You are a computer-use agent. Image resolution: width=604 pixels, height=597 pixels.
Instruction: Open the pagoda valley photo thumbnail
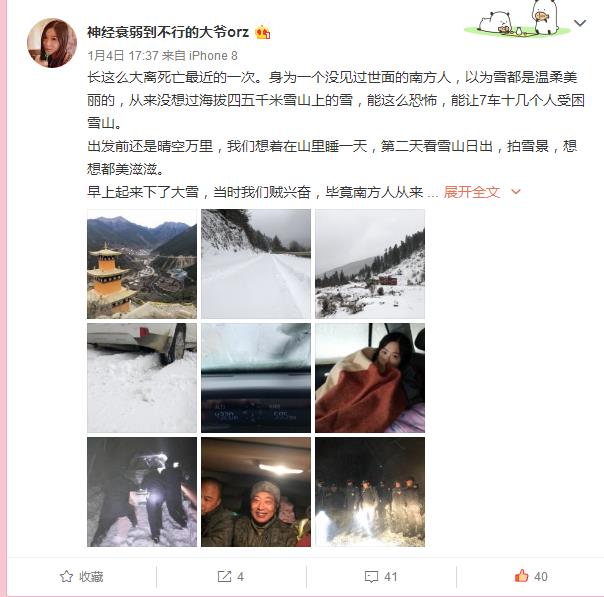point(142,264)
